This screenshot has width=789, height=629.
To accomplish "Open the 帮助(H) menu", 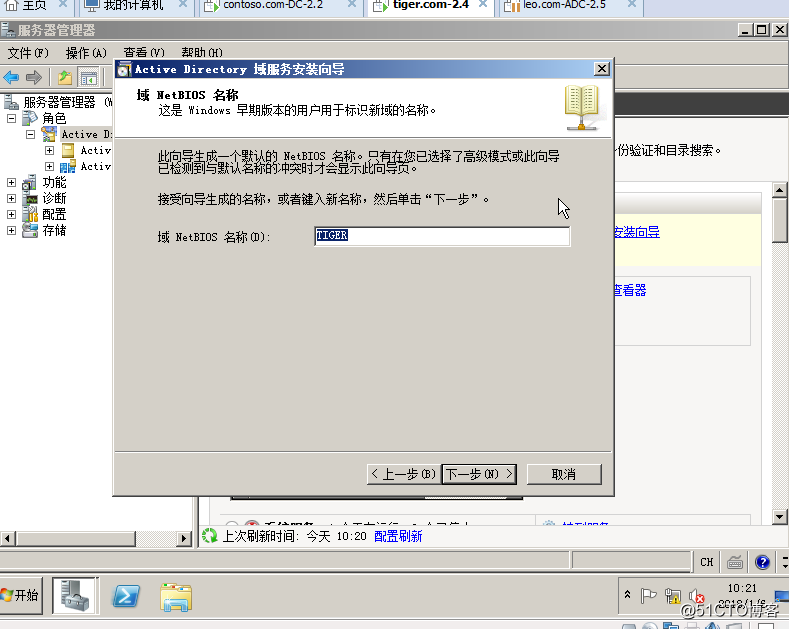I will pyautogui.click(x=202, y=52).
